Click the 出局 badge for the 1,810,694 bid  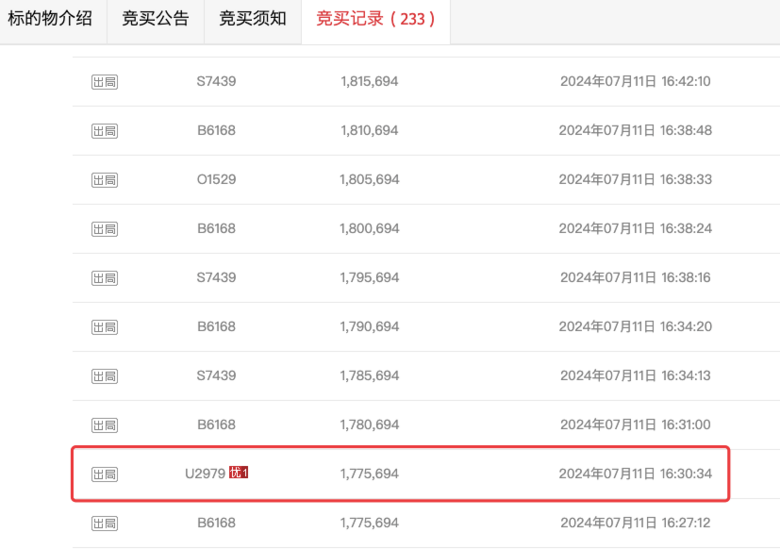pos(104,130)
